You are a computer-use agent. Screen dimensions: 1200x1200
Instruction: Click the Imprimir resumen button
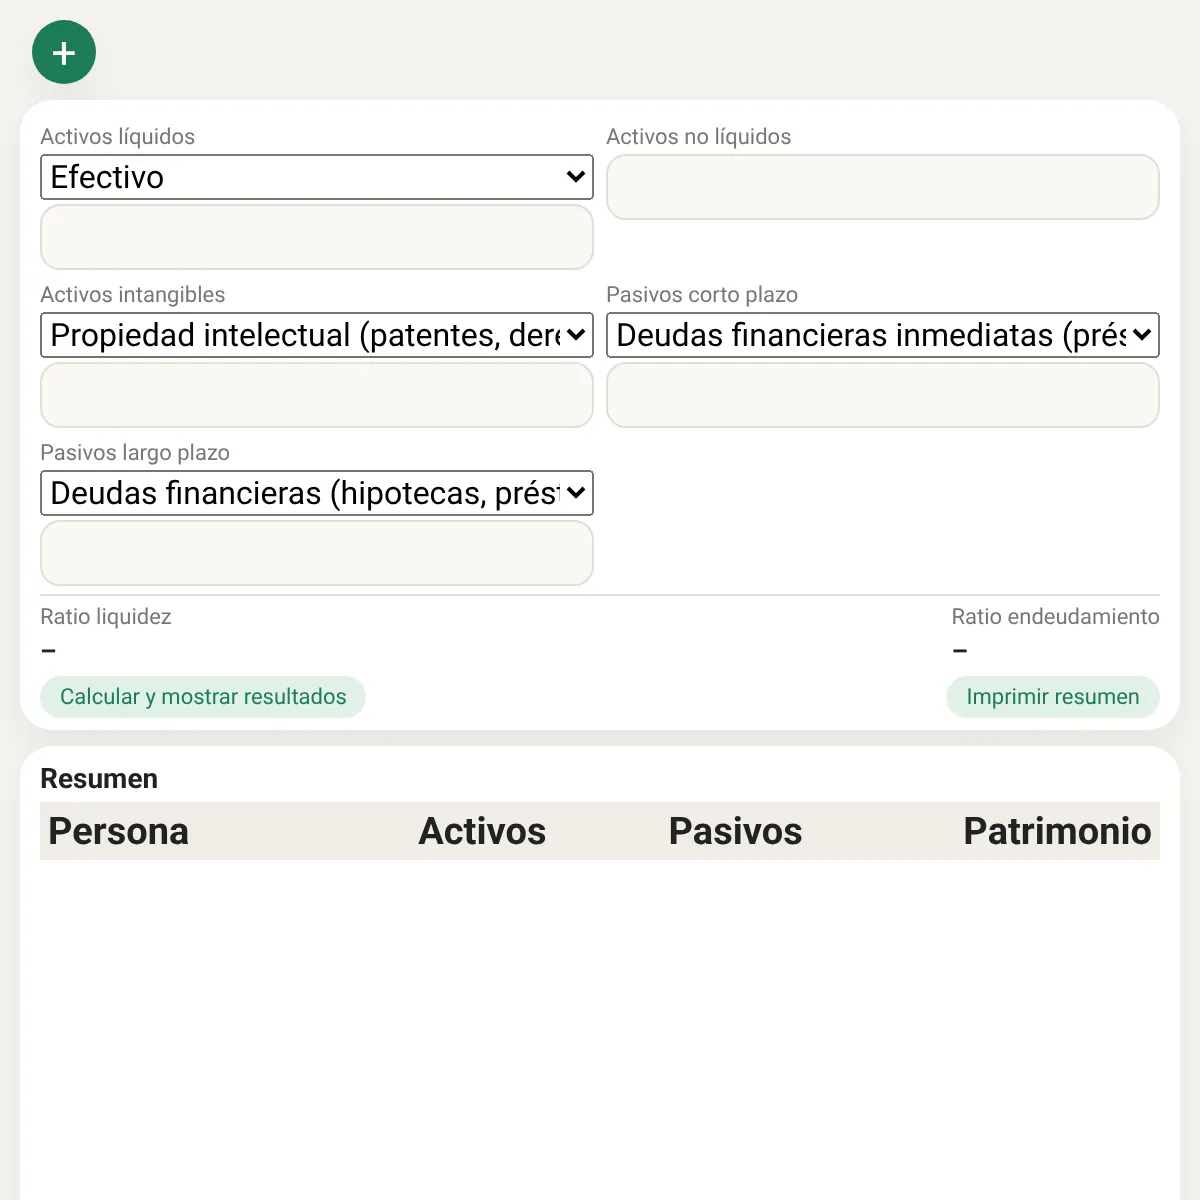click(1052, 697)
